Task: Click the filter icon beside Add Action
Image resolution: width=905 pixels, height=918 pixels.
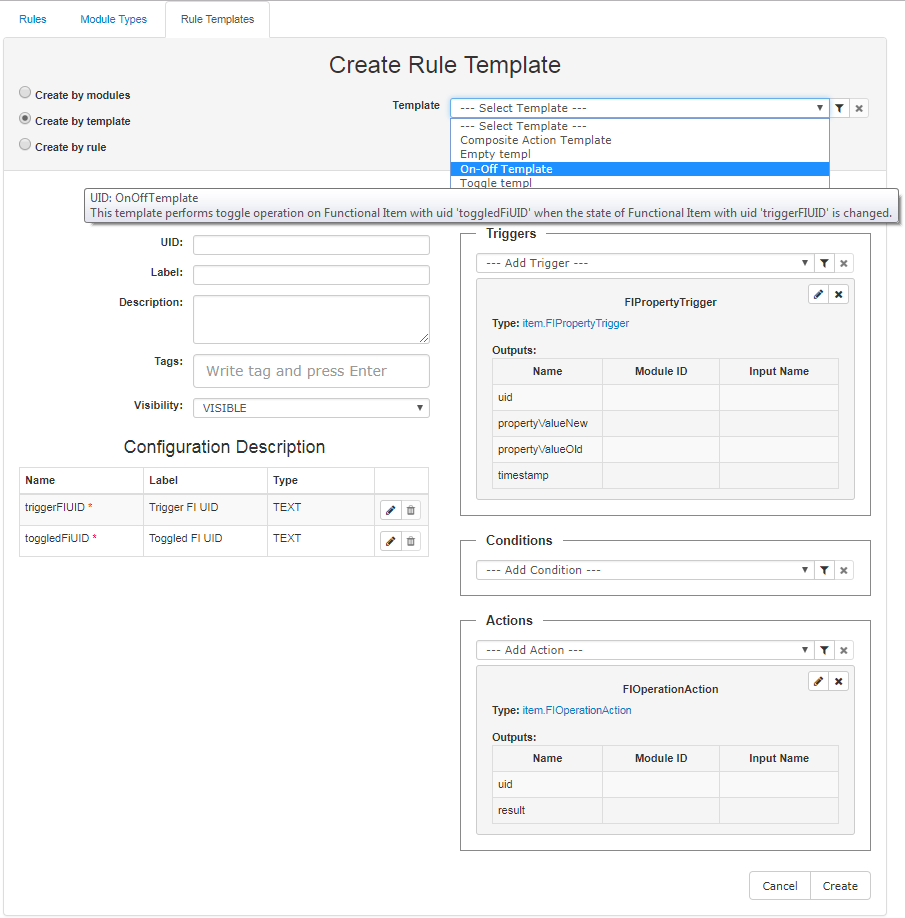Action: pyautogui.click(x=825, y=650)
